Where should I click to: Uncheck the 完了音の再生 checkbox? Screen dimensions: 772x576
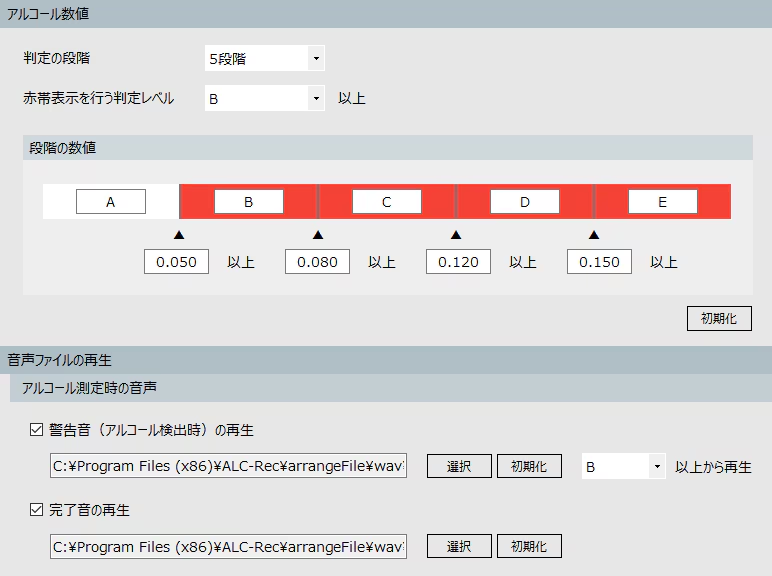37,510
